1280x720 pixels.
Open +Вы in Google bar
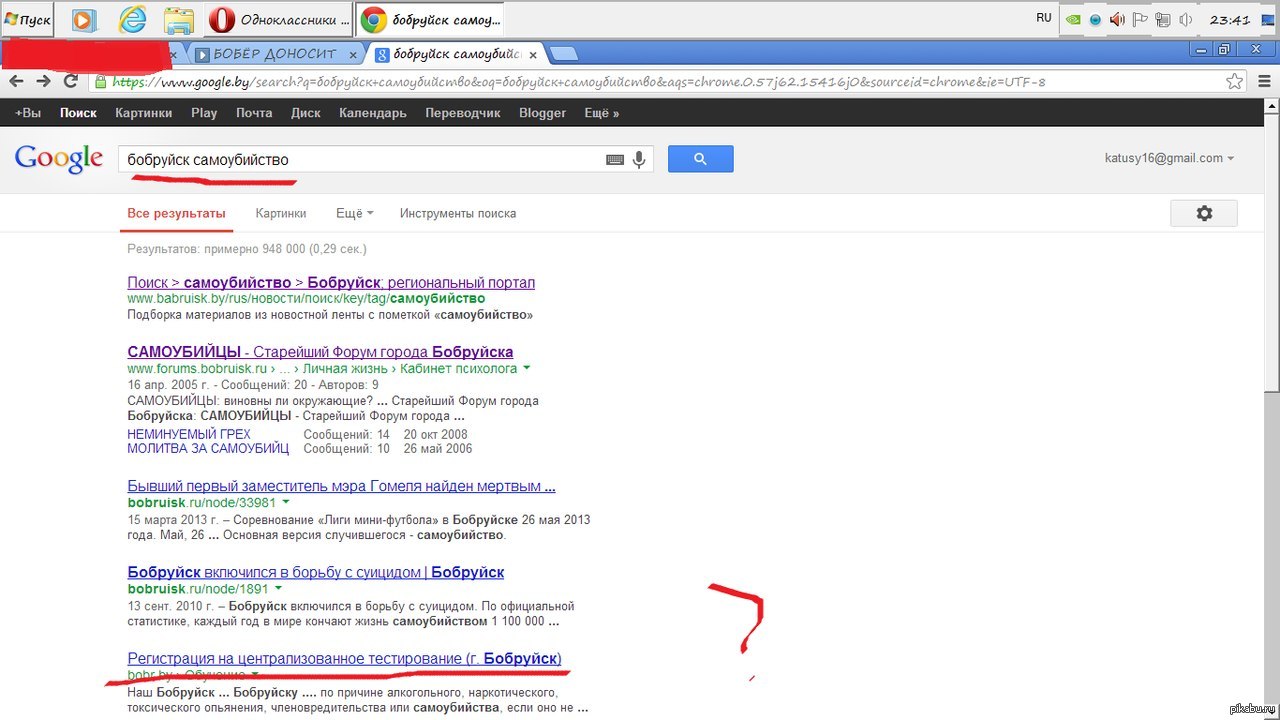28,113
